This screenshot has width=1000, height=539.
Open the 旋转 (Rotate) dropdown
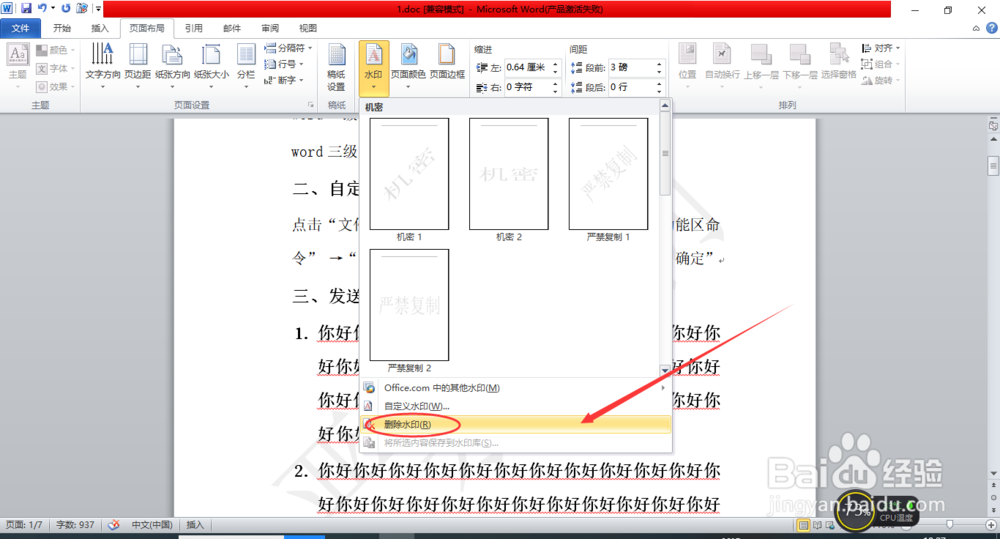pyautogui.click(x=880, y=80)
